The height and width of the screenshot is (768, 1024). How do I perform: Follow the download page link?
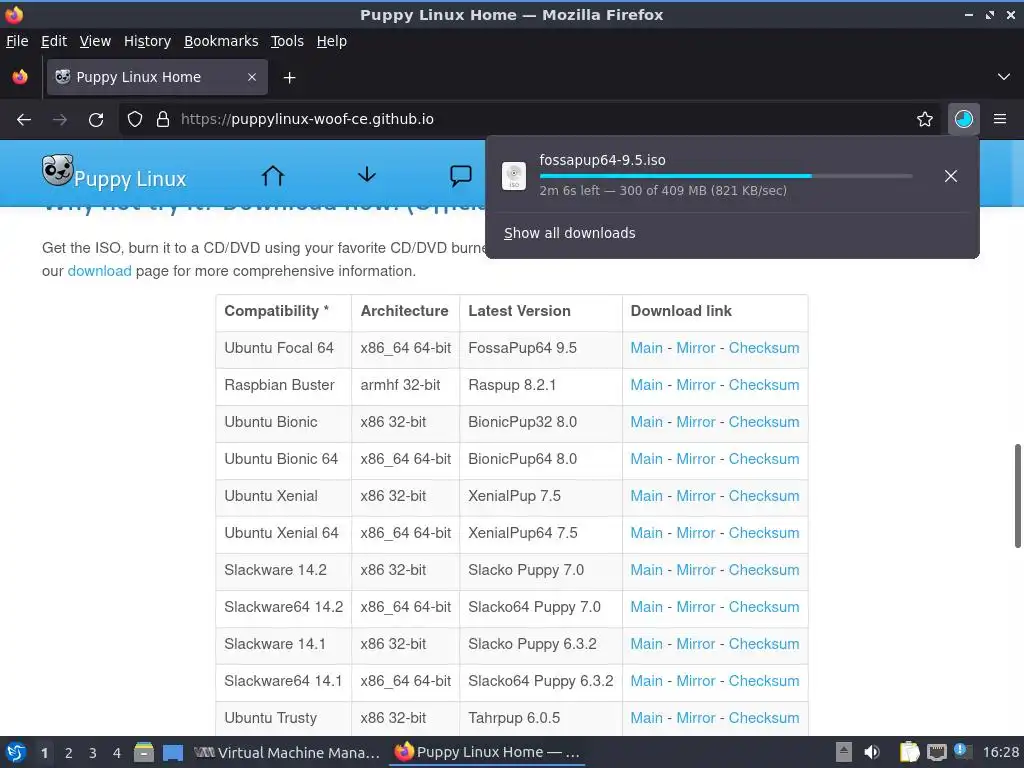click(99, 271)
